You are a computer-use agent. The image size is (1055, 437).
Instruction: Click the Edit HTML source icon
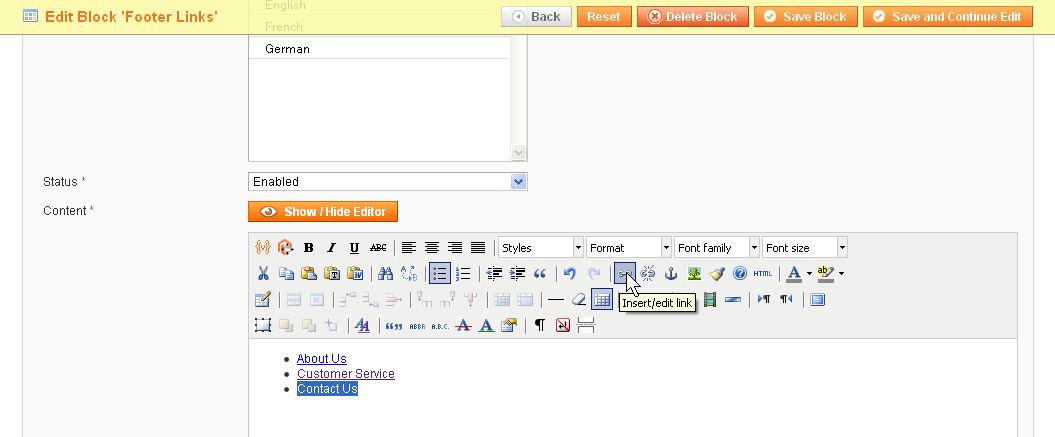[x=762, y=273]
